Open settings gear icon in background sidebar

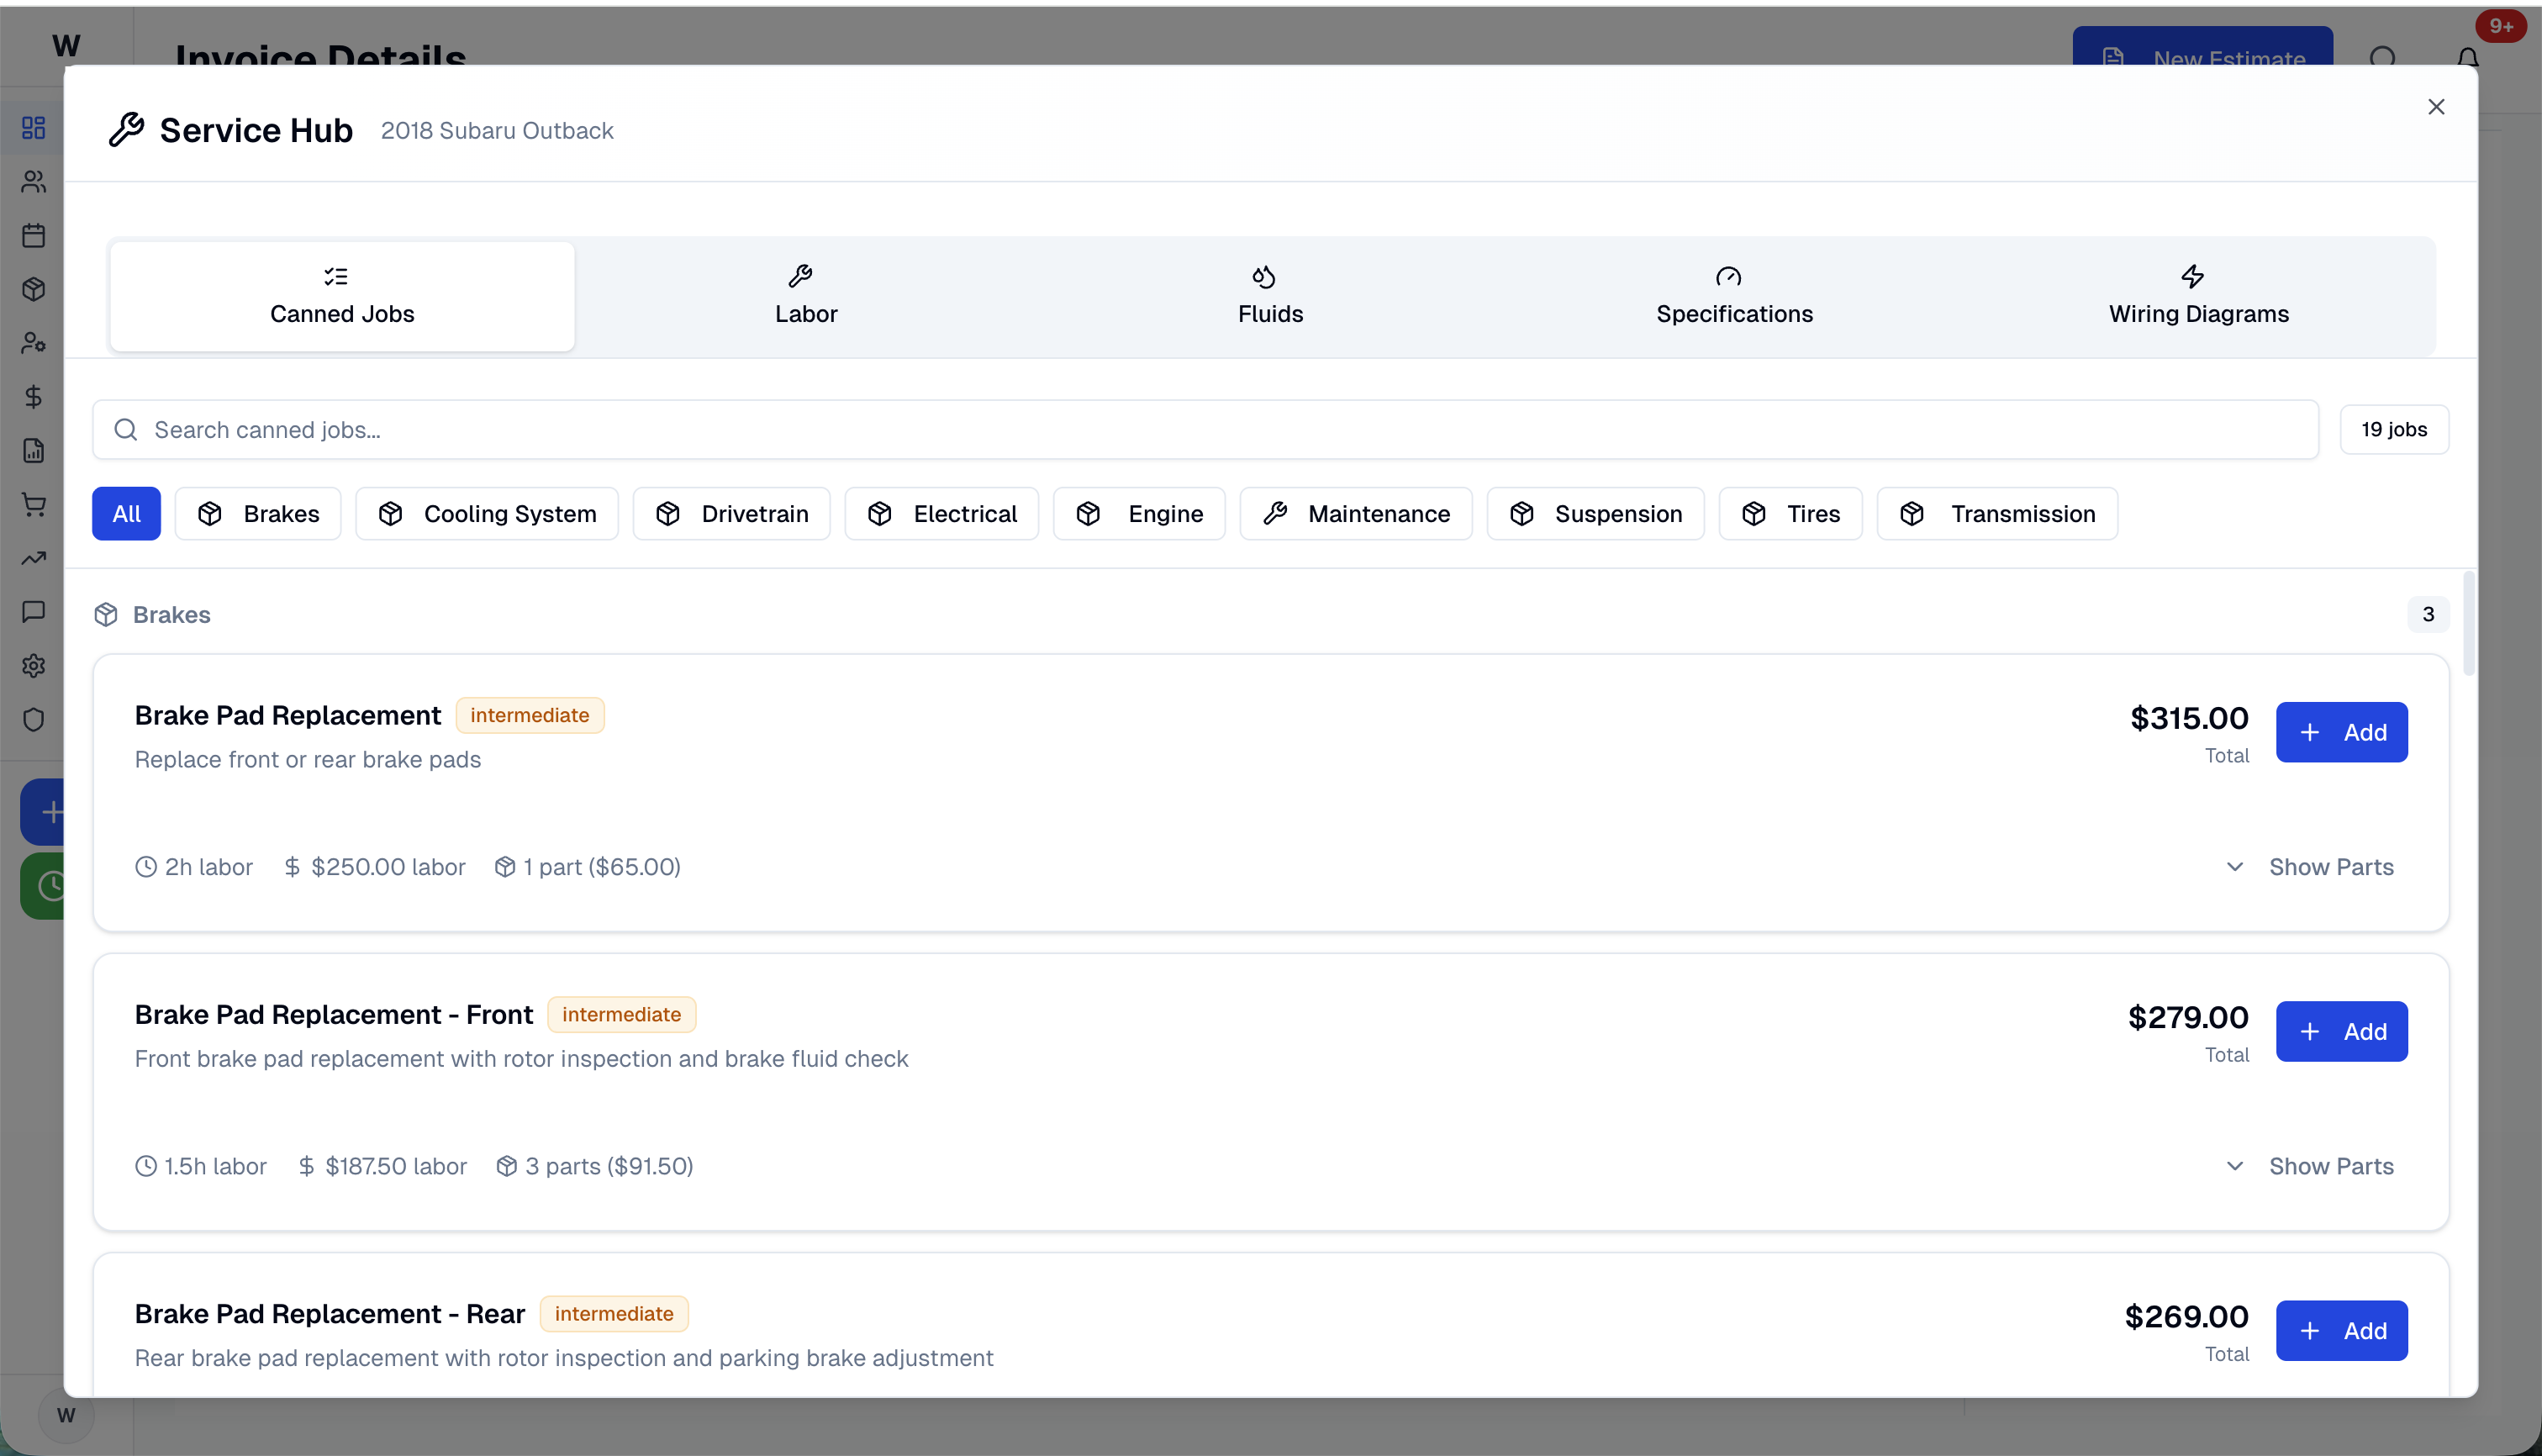(34, 666)
